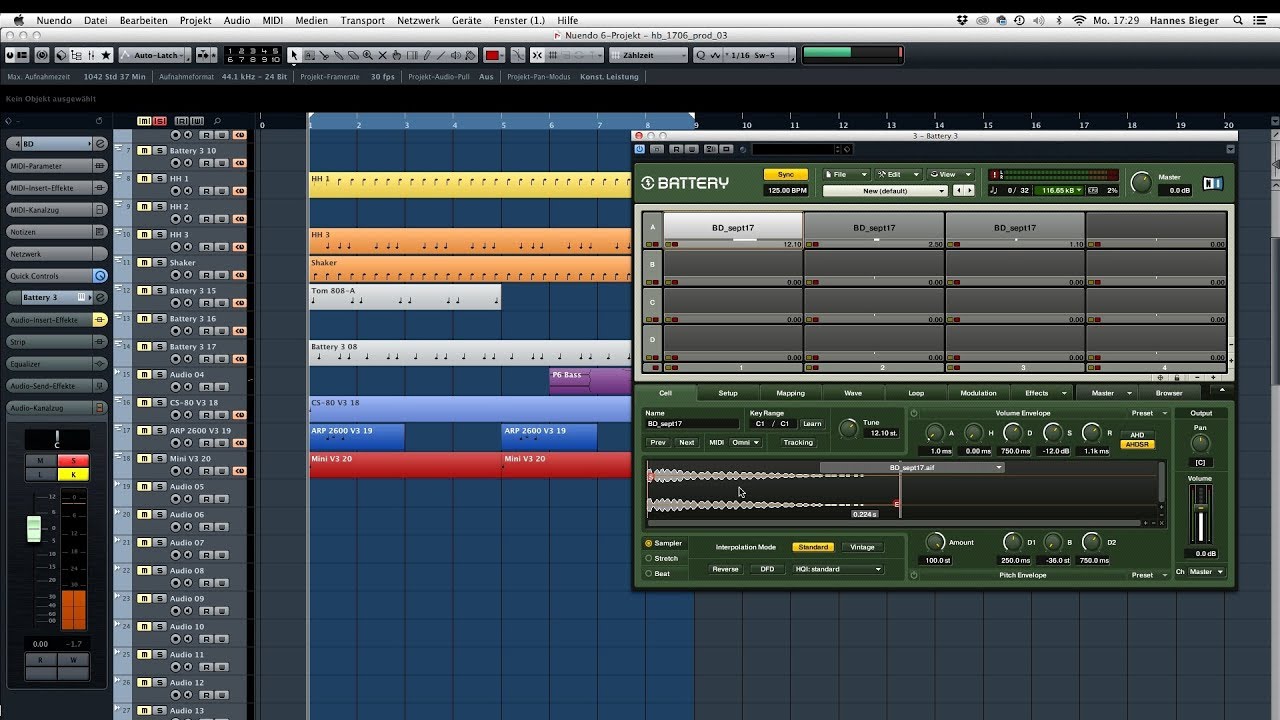Select the arrow Object Selection tool
1280x720 pixels.
click(x=294, y=55)
